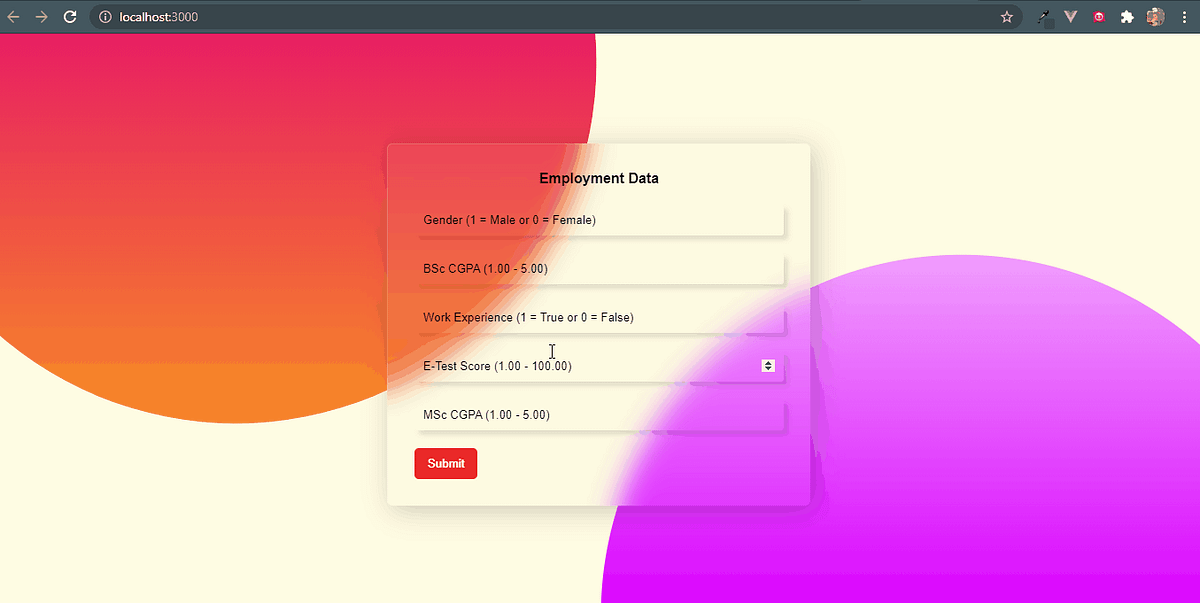Navigate back using the browser back arrow
Image resolution: width=1200 pixels, height=603 pixels.
point(15,16)
